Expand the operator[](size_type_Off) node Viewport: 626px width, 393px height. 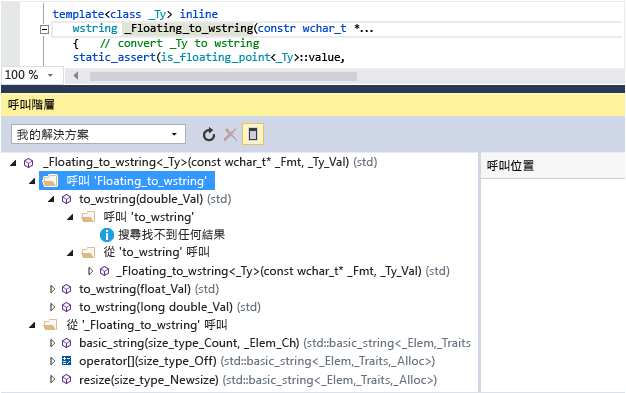(x=52, y=361)
